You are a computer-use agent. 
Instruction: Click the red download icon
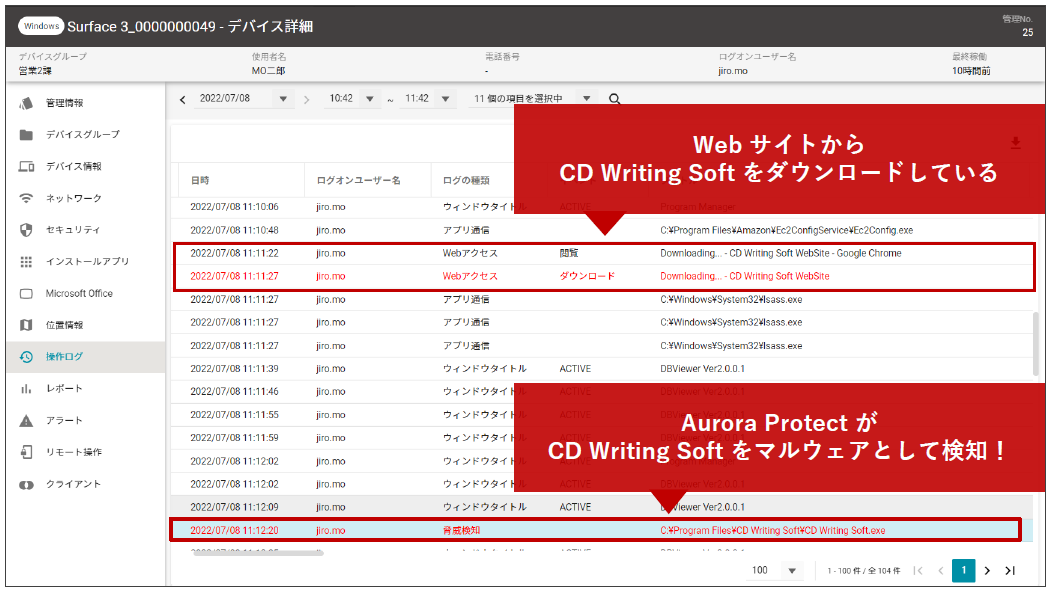1015,144
